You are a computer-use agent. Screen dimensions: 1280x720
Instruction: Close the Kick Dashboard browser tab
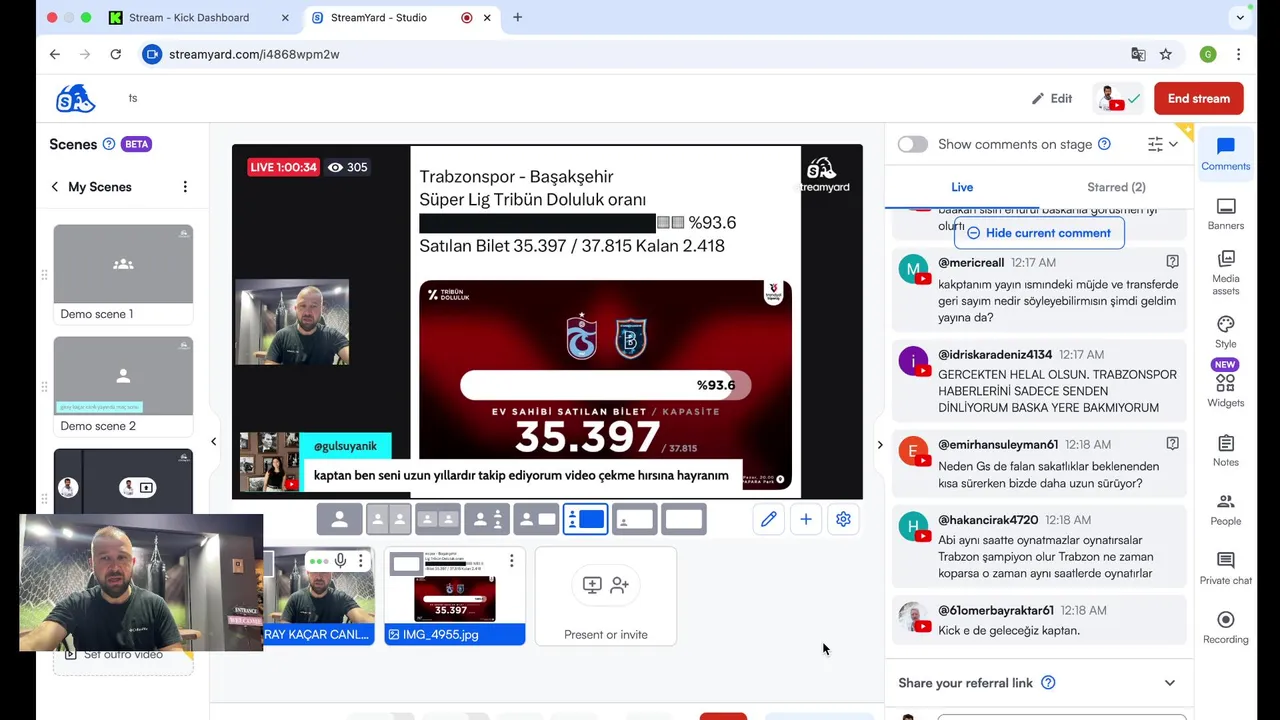(x=285, y=18)
